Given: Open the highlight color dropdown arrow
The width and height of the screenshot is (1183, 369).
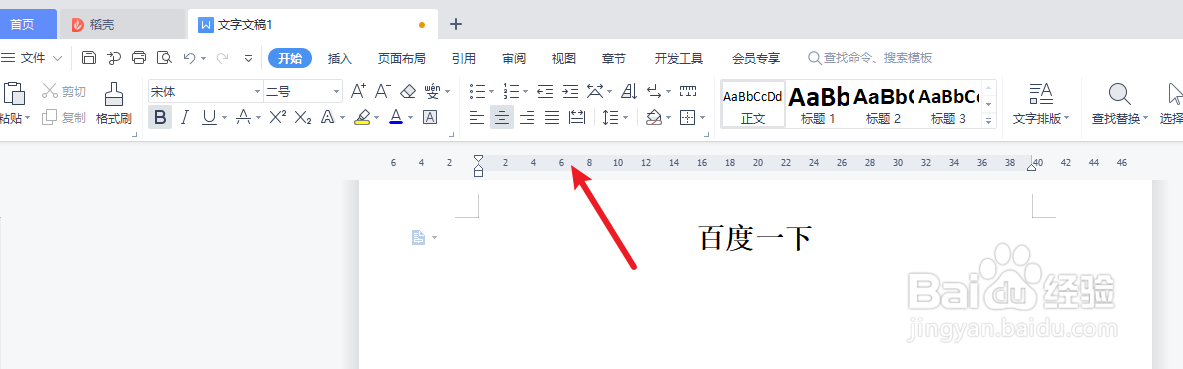Looking at the screenshot, I should [x=376, y=118].
